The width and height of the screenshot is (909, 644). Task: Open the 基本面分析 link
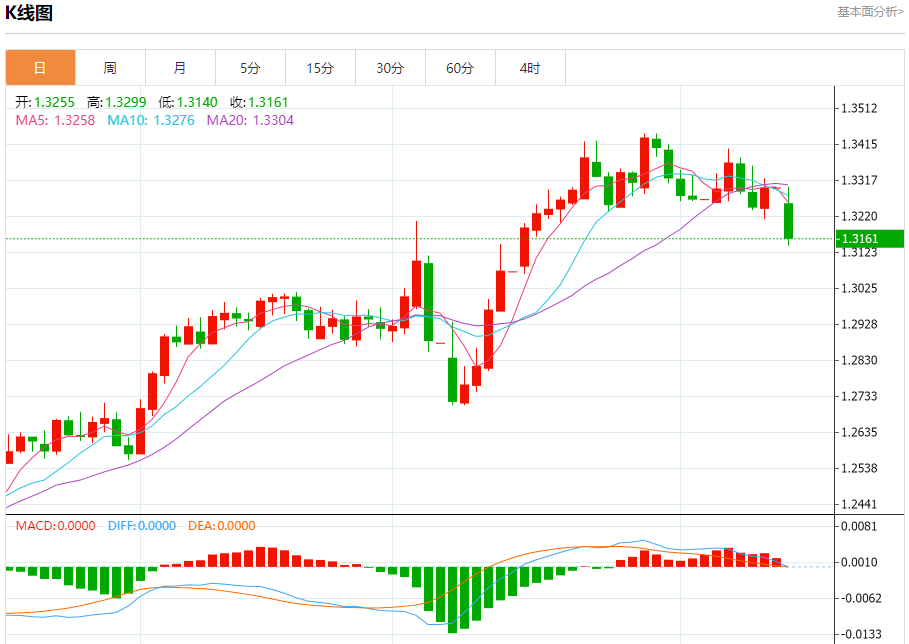[x=870, y=12]
